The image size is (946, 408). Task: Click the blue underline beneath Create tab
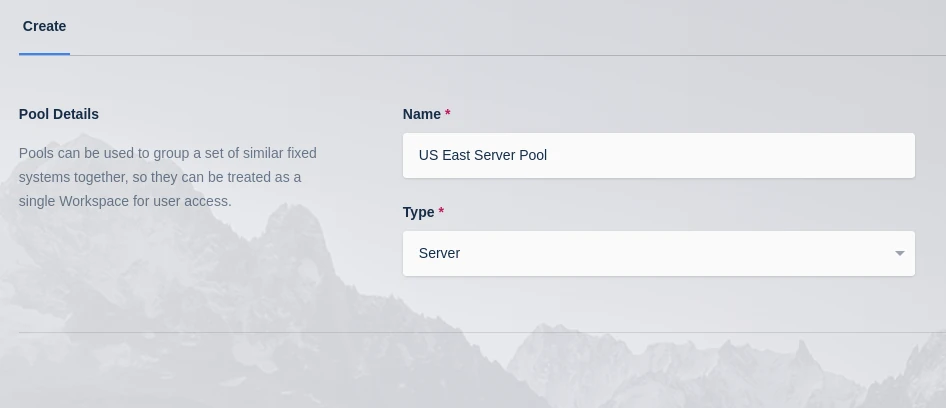point(44,54)
